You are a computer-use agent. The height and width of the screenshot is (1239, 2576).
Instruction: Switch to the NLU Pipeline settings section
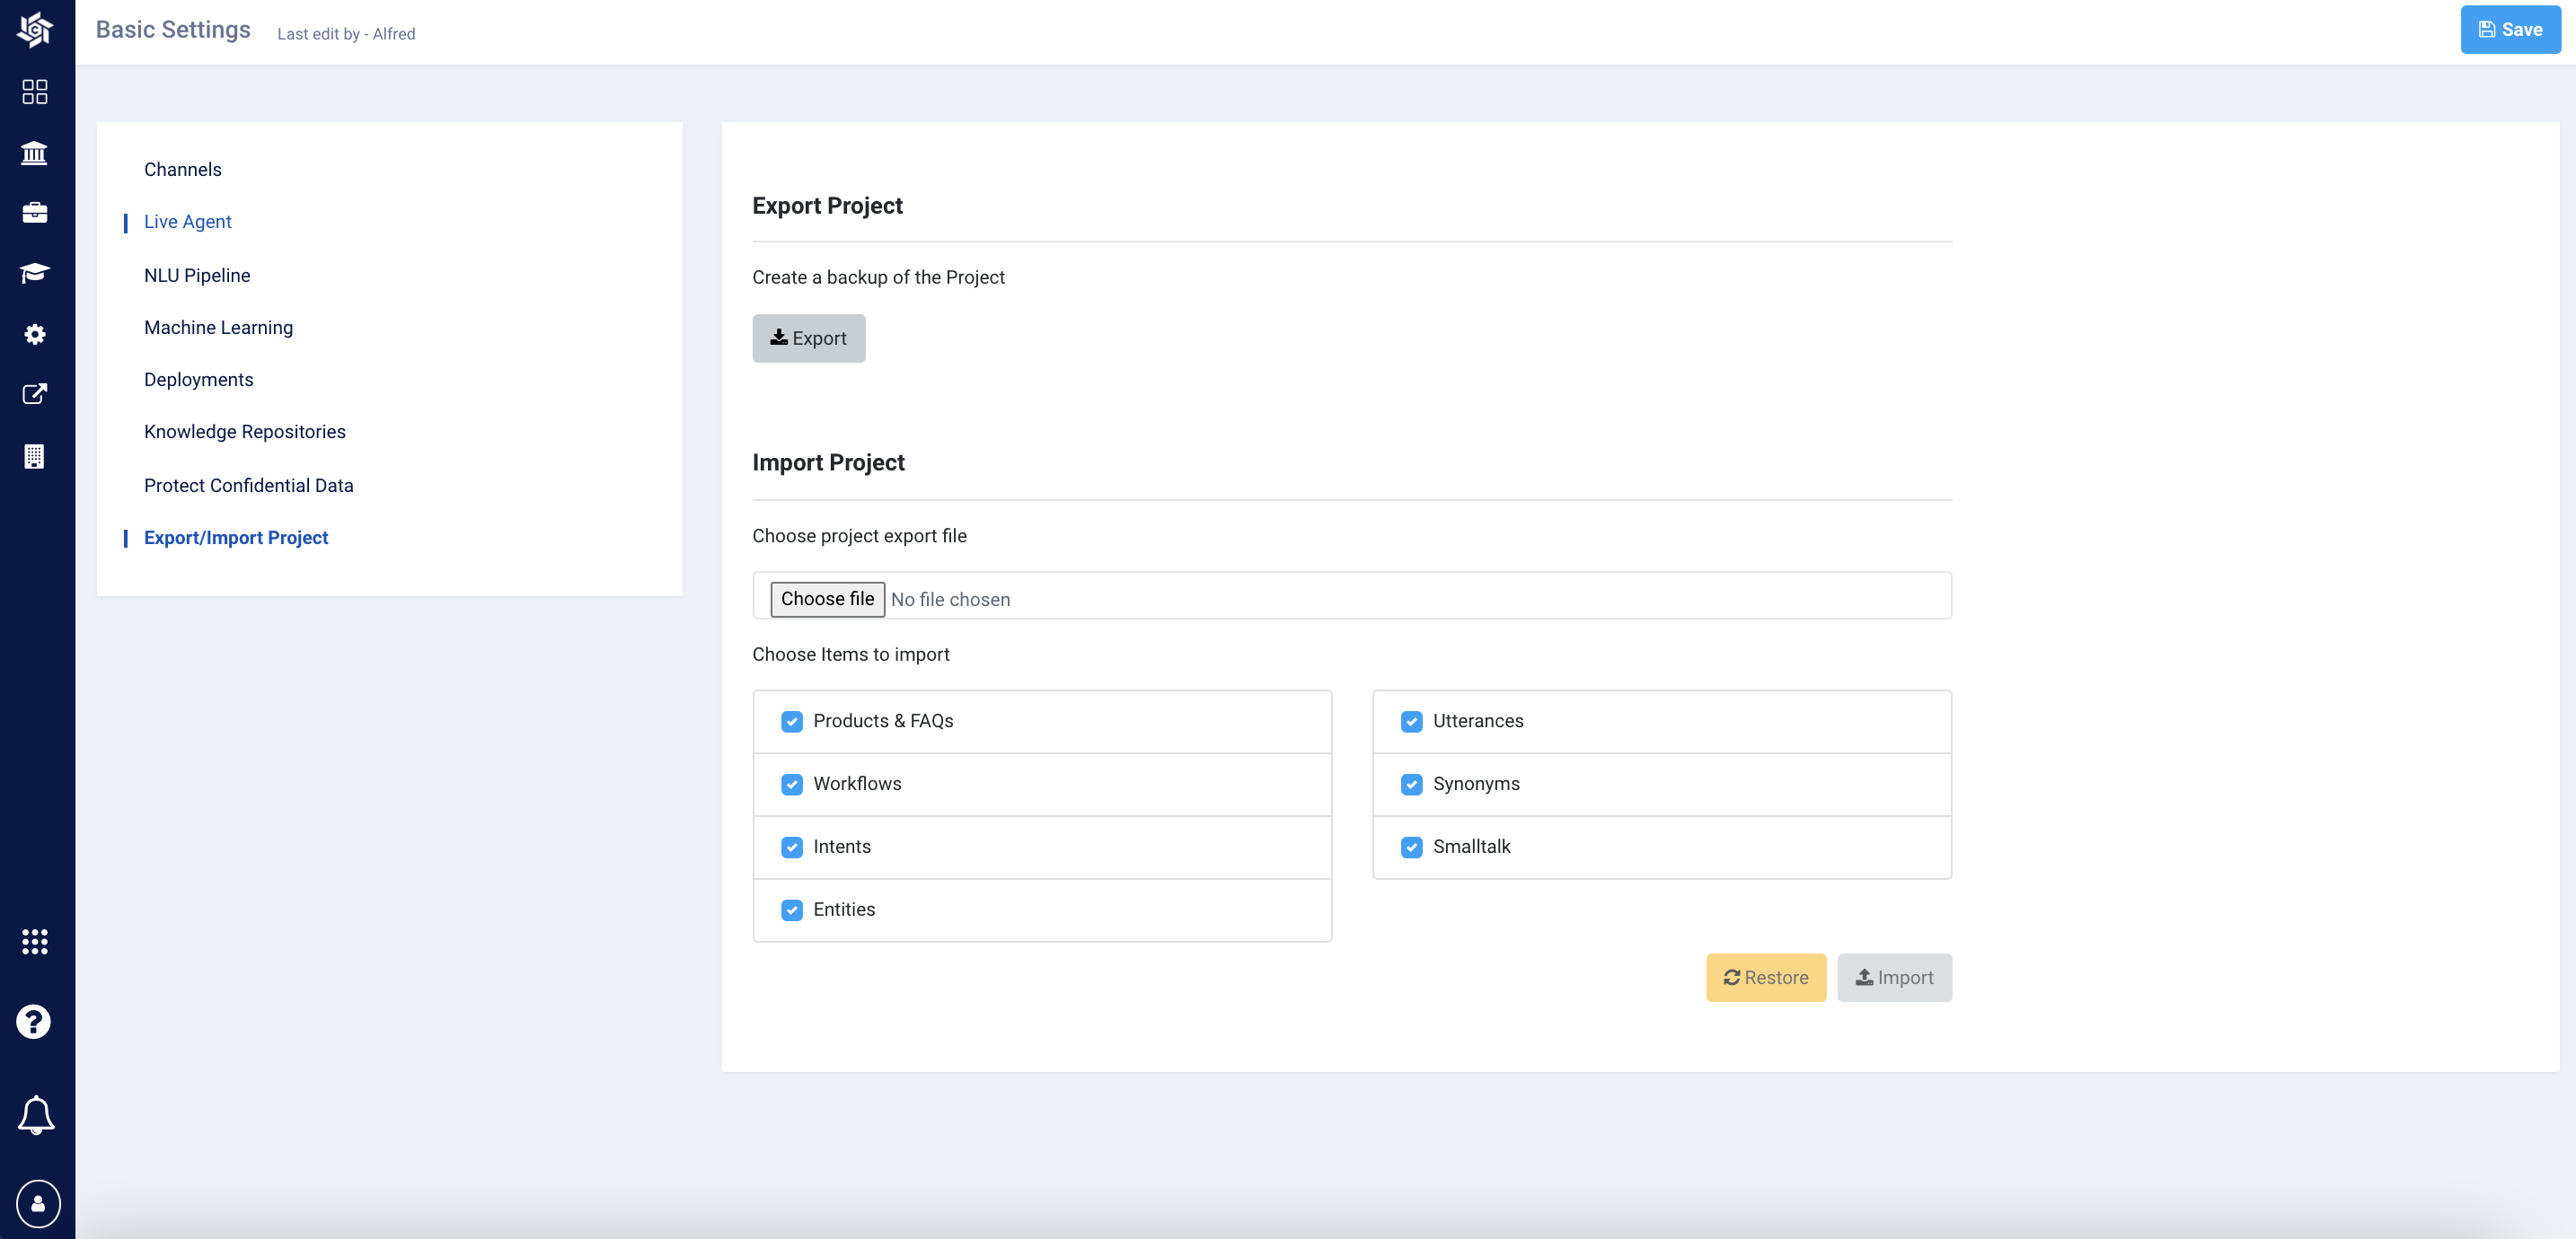(197, 275)
